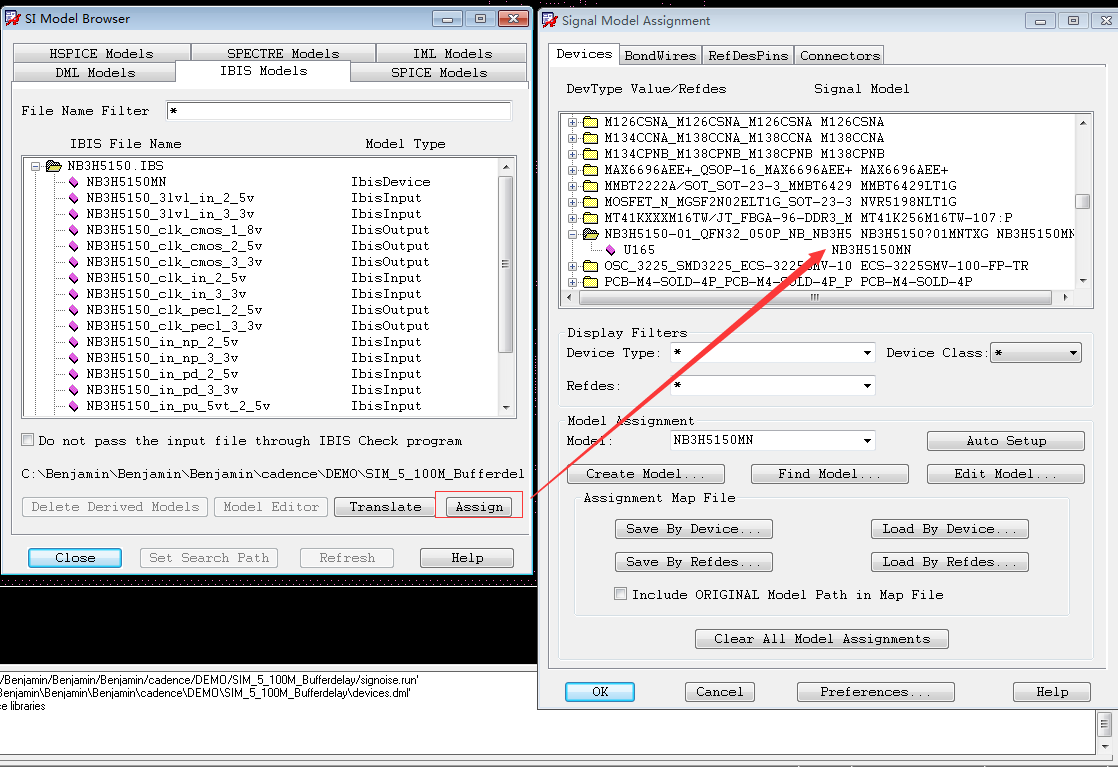Click the M134CCNA folder icon

pyautogui.click(x=590, y=138)
